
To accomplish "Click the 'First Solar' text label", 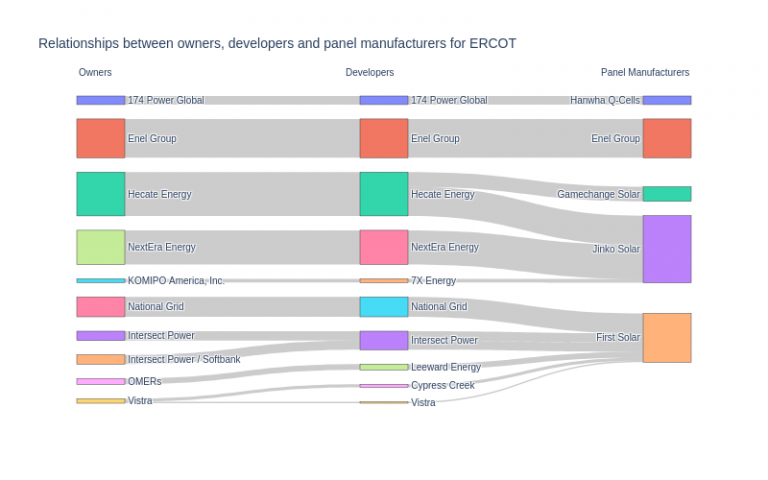I will tap(618, 337).
